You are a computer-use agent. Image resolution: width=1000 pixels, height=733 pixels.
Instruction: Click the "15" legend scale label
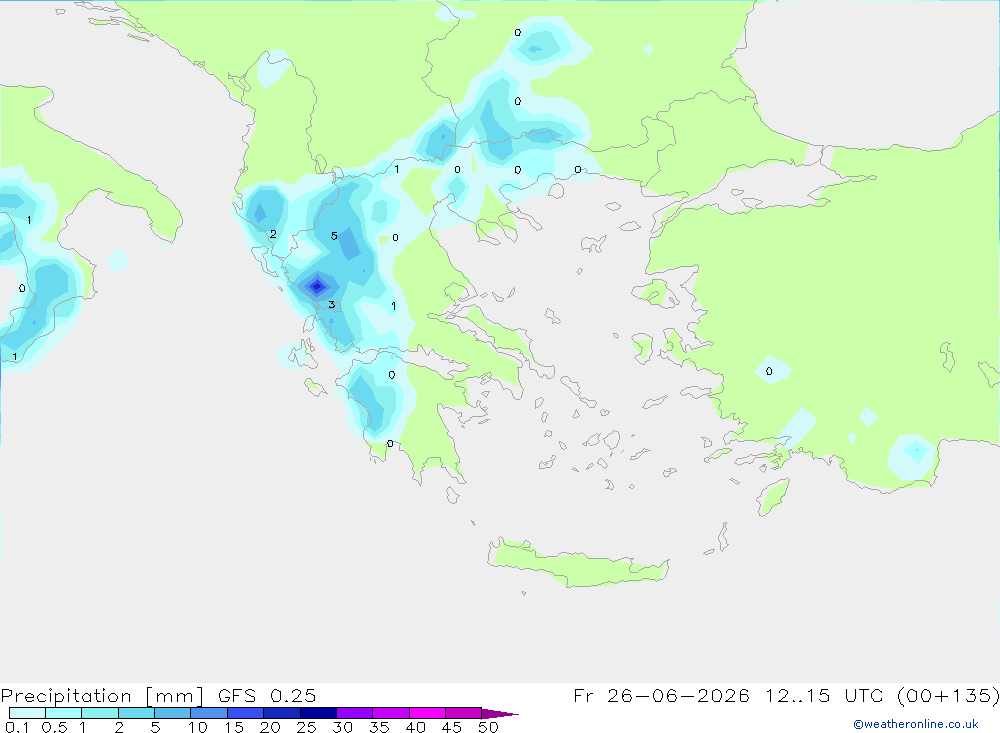point(234,727)
